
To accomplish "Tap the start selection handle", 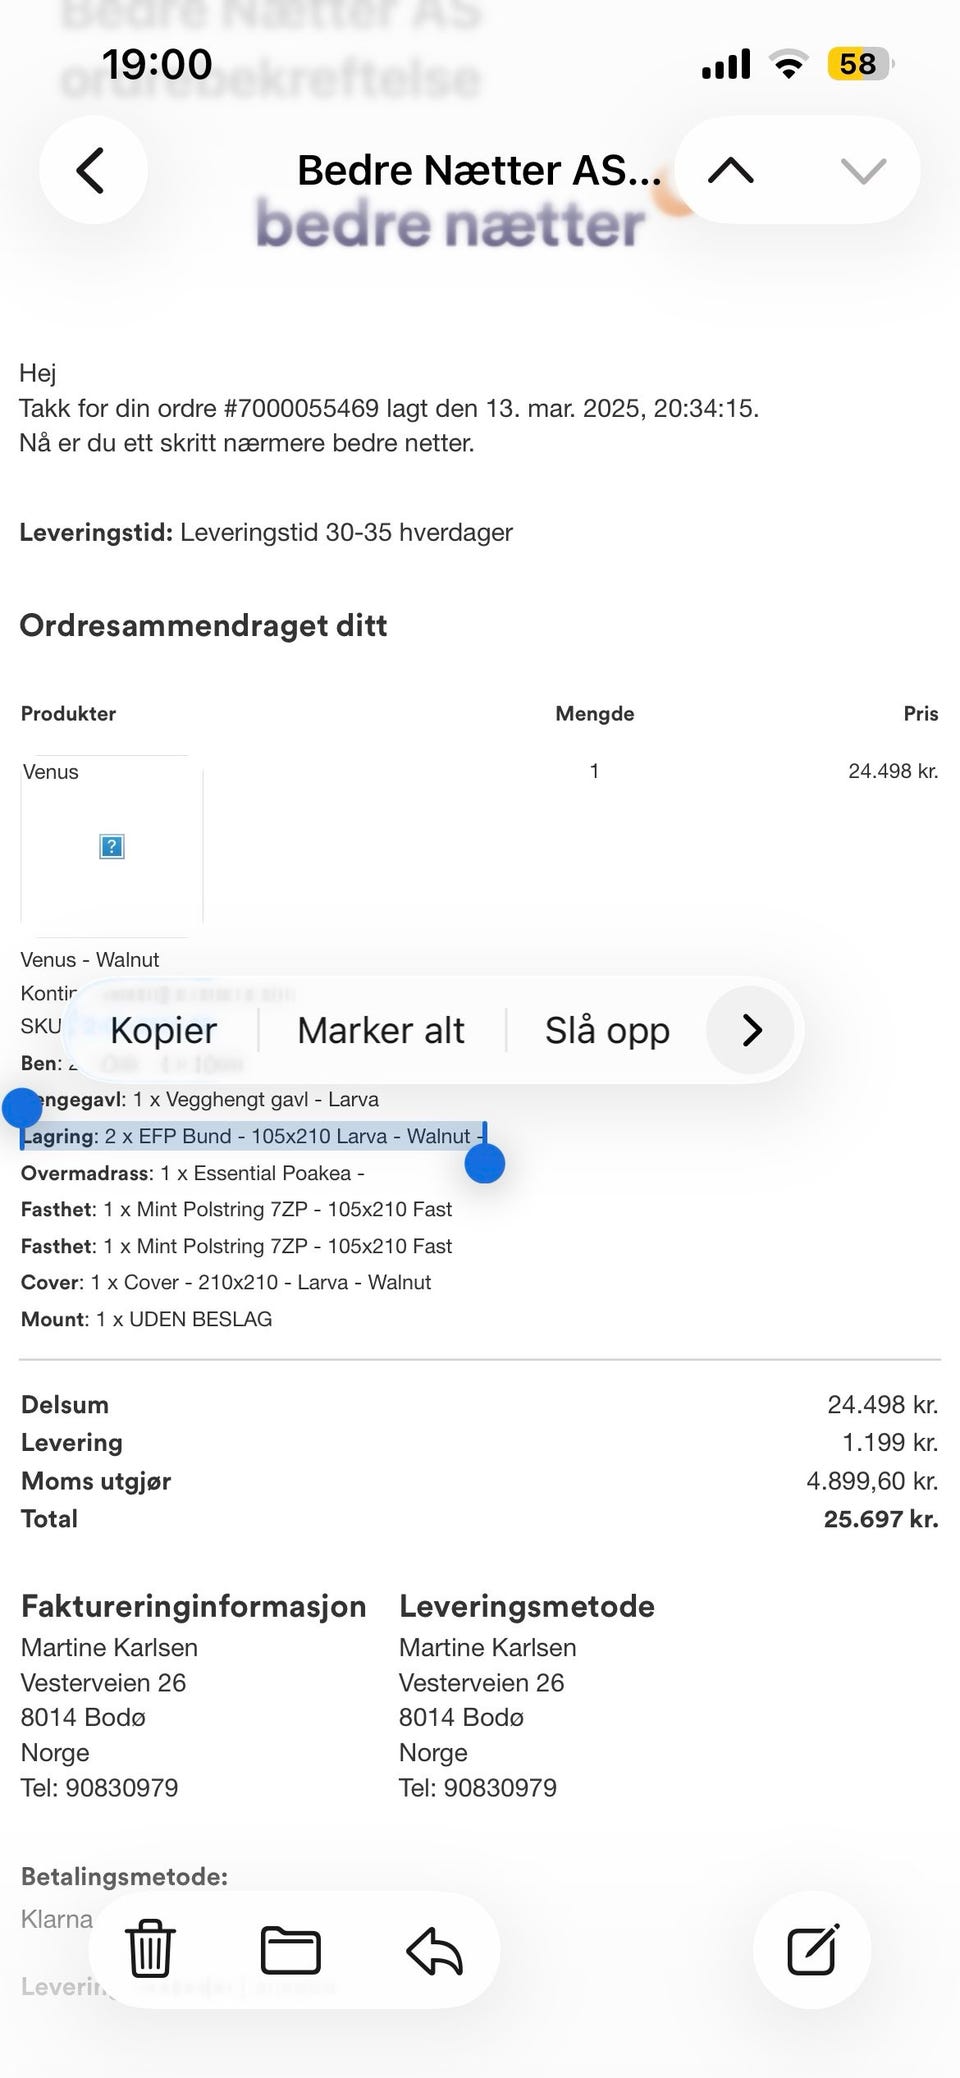I will pyautogui.click(x=21, y=1108).
